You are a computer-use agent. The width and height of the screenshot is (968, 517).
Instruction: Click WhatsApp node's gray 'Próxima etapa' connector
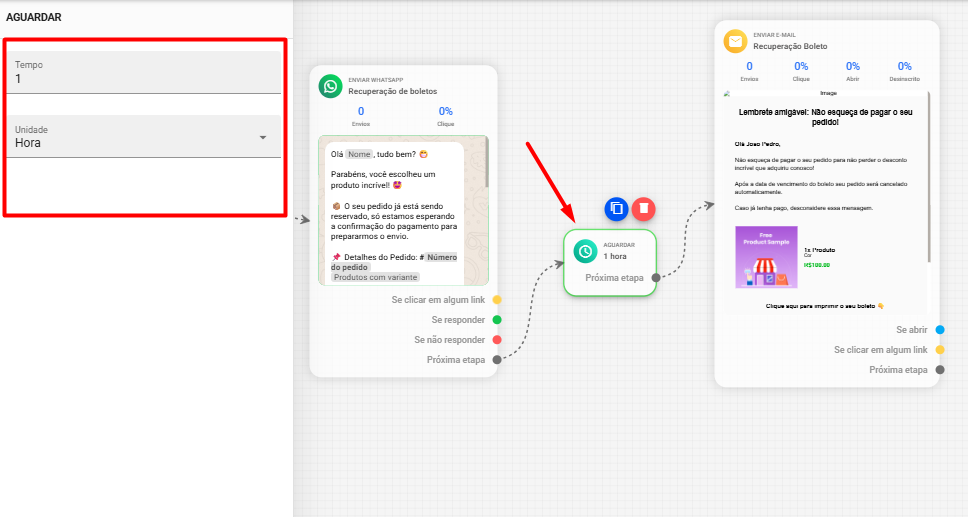[497, 360]
